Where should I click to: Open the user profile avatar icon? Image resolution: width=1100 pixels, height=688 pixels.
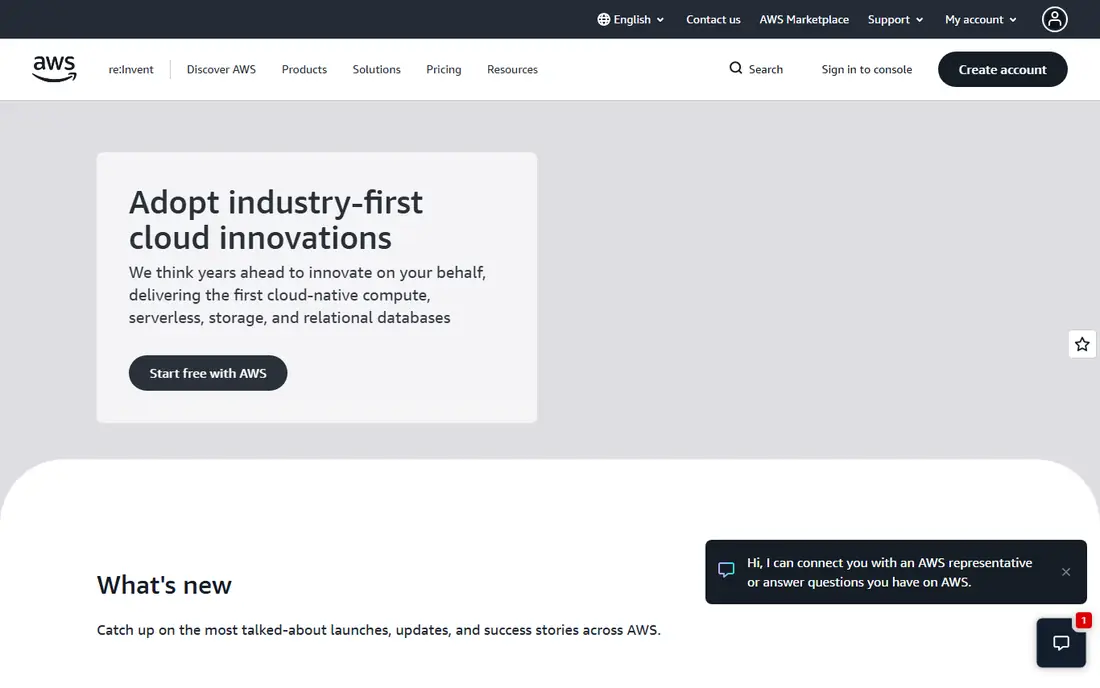(x=1054, y=20)
